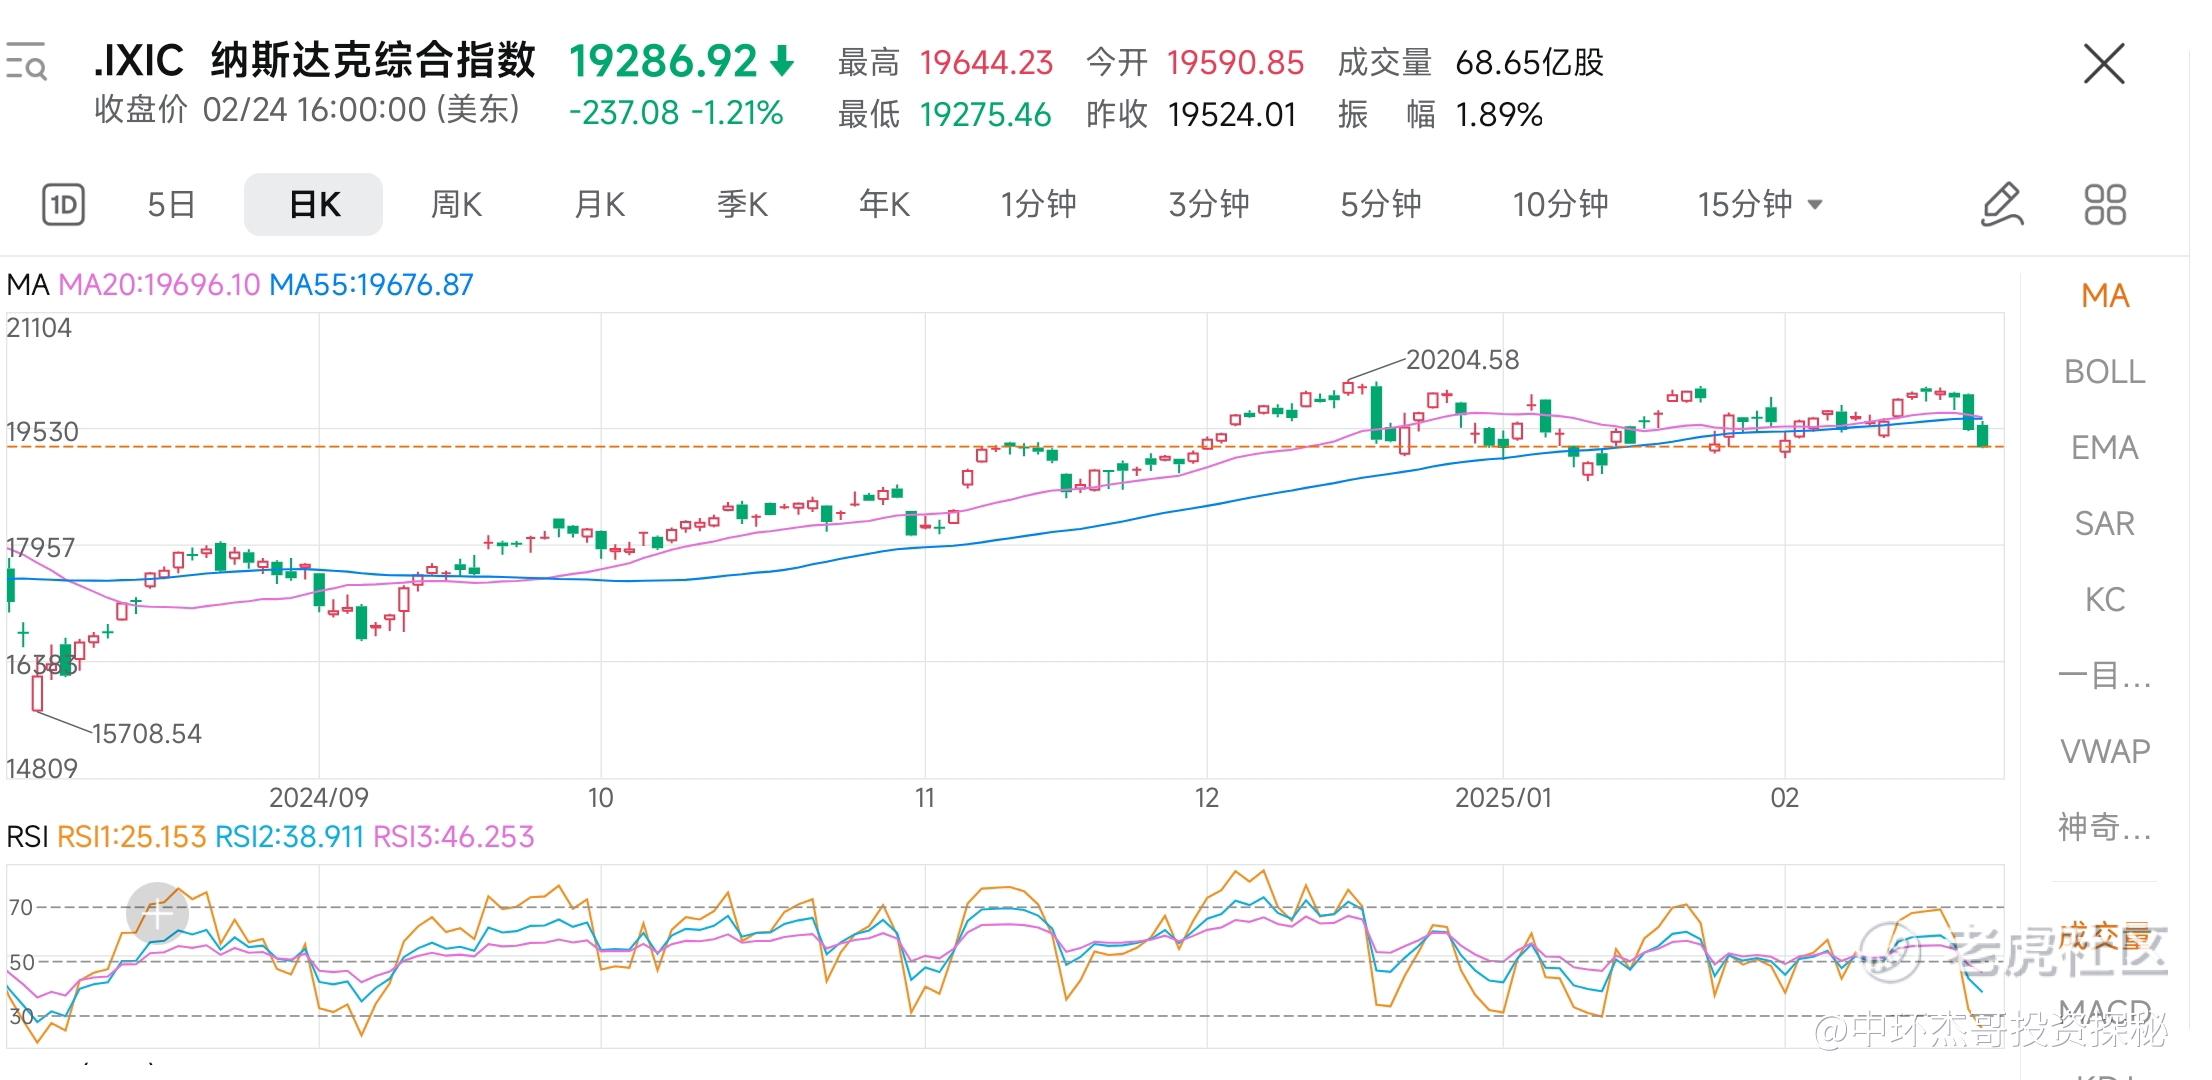This screenshot has width=2212, height=1080.
Task: Toggle the SAR indicator overlay
Action: pyautogui.click(x=2104, y=524)
